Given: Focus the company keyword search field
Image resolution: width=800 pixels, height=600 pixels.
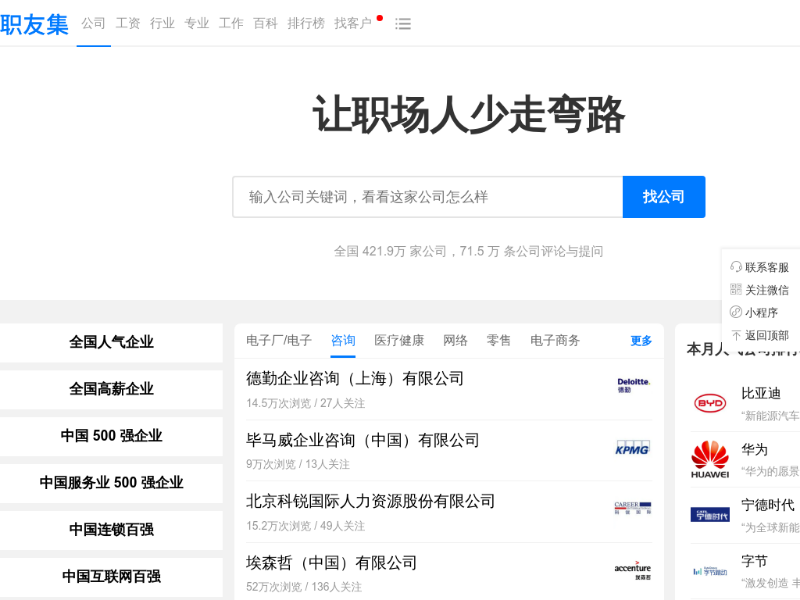Looking at the screenshot, I should click(427, 197).
